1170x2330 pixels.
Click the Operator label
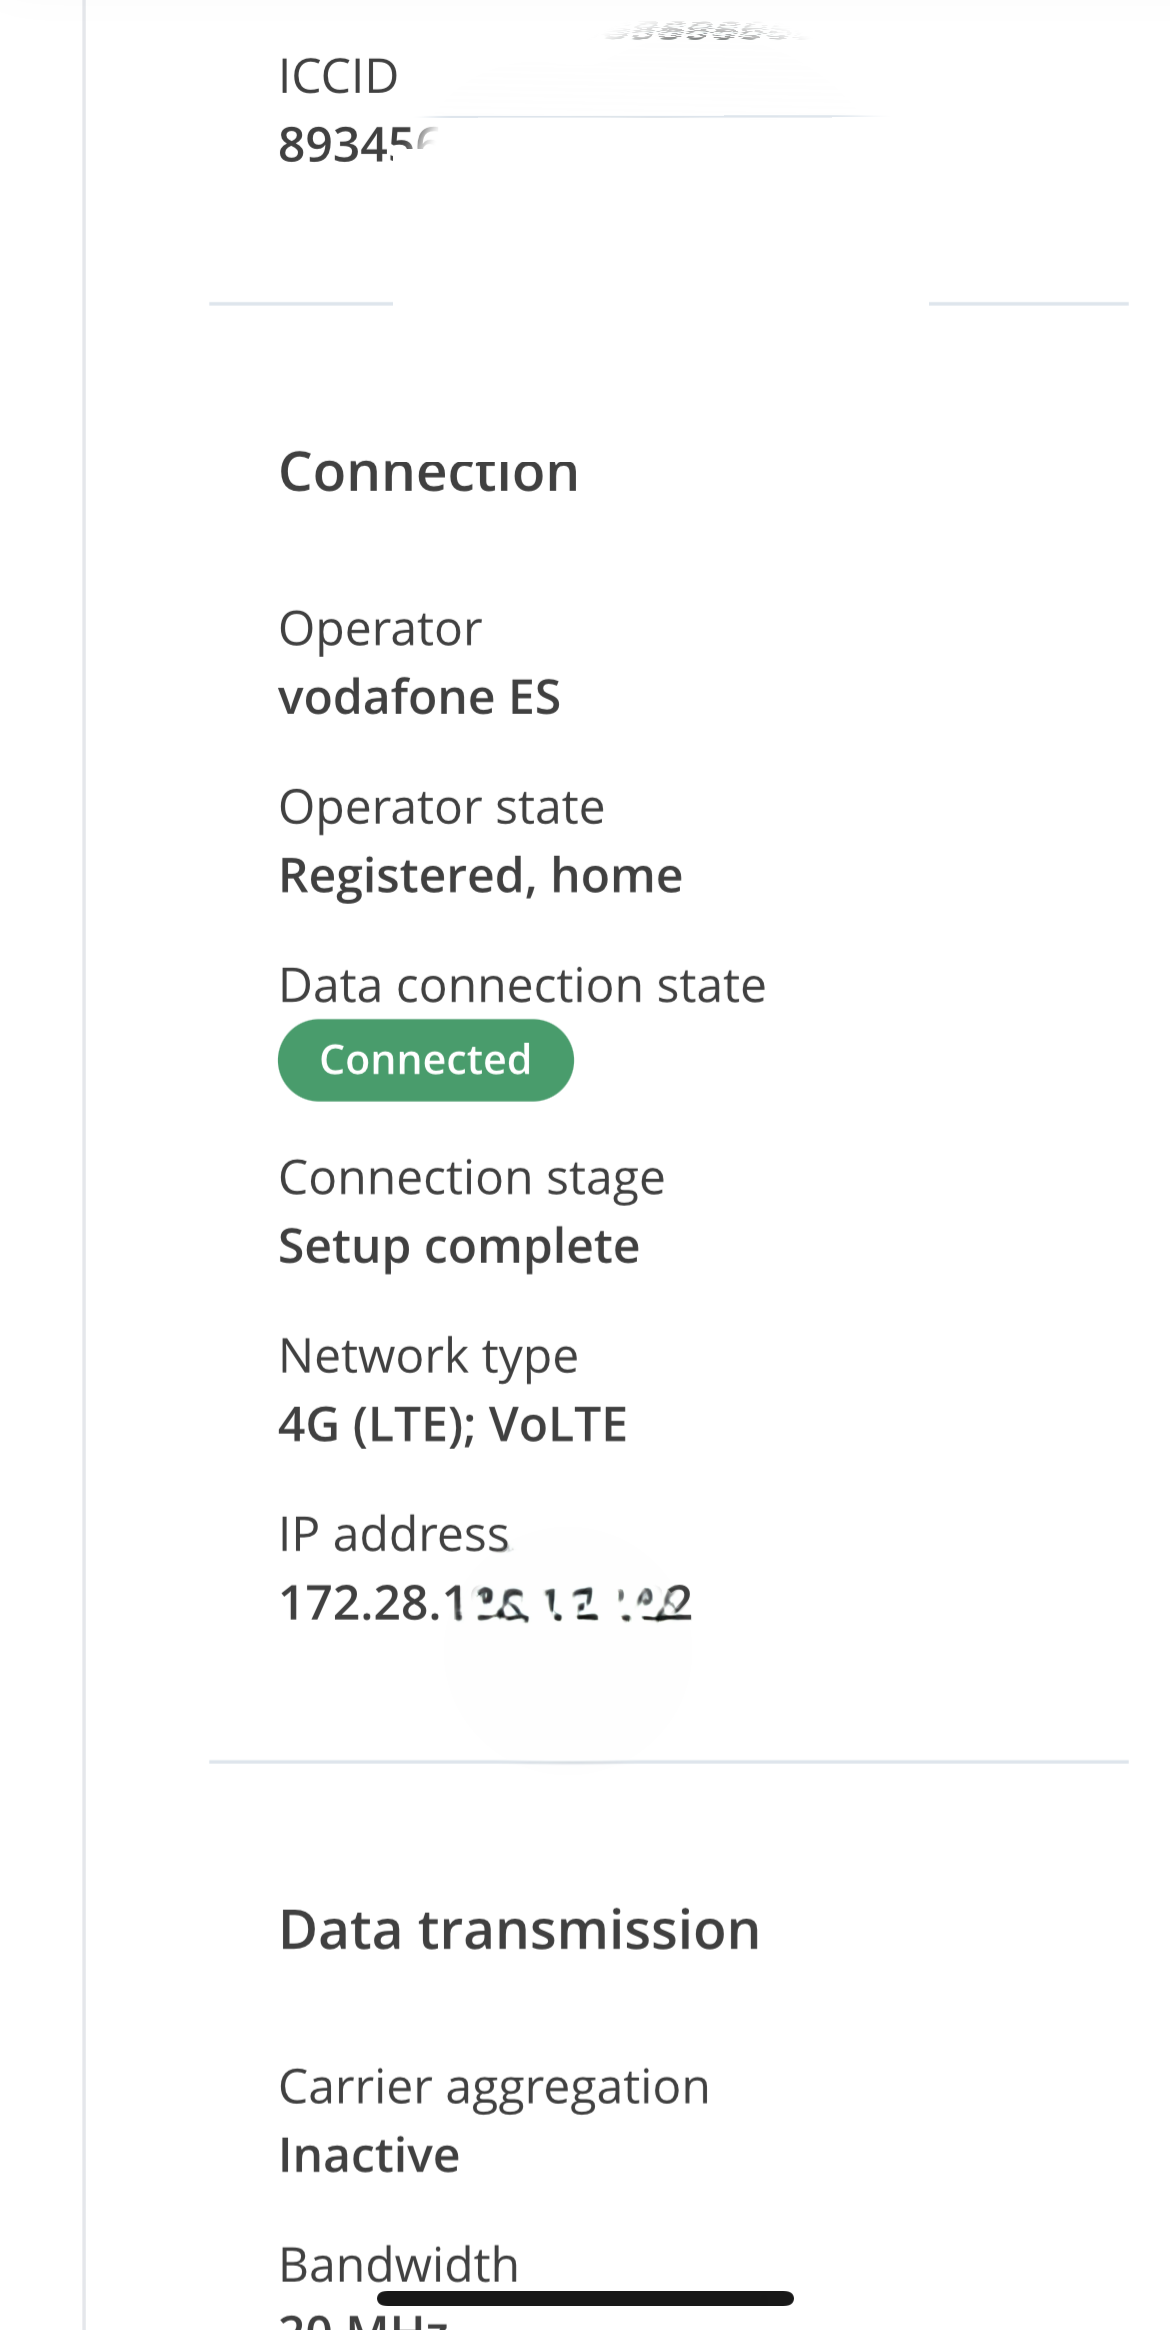[380, 629]
